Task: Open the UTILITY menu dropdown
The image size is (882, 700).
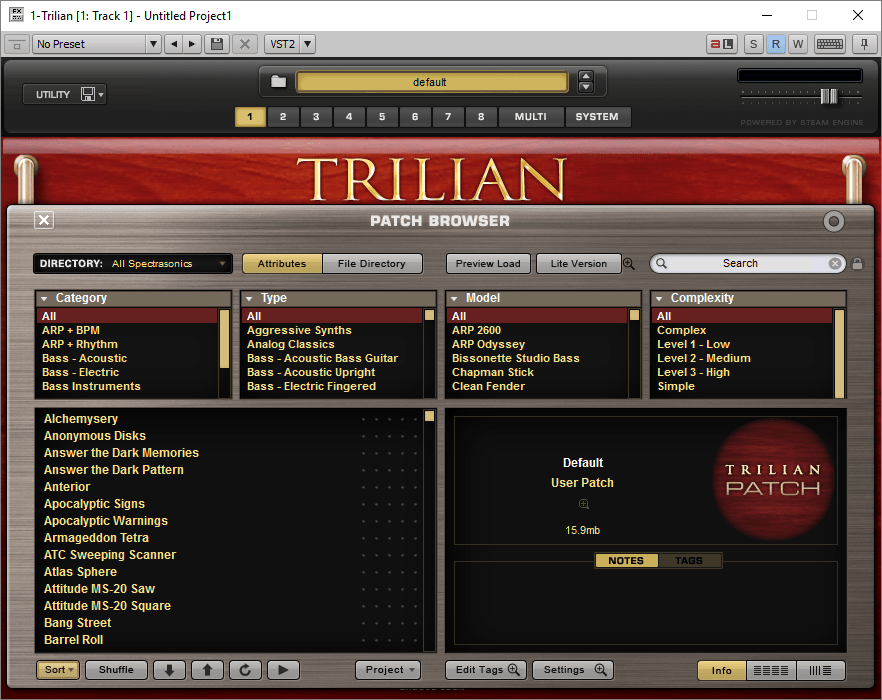Action: coord(64,94)
